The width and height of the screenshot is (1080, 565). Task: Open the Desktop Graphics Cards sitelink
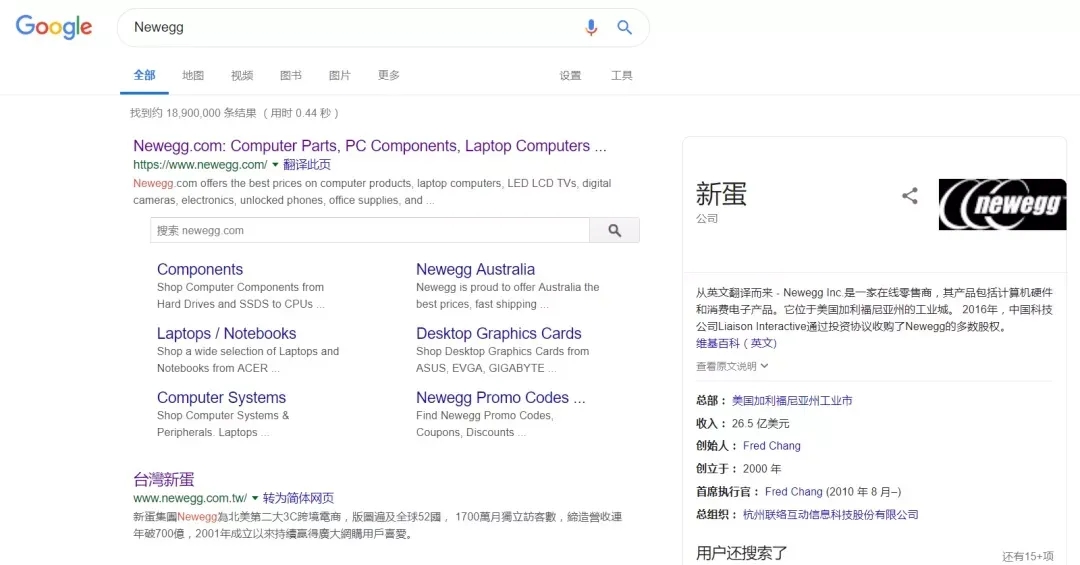(x=499, y=333)
